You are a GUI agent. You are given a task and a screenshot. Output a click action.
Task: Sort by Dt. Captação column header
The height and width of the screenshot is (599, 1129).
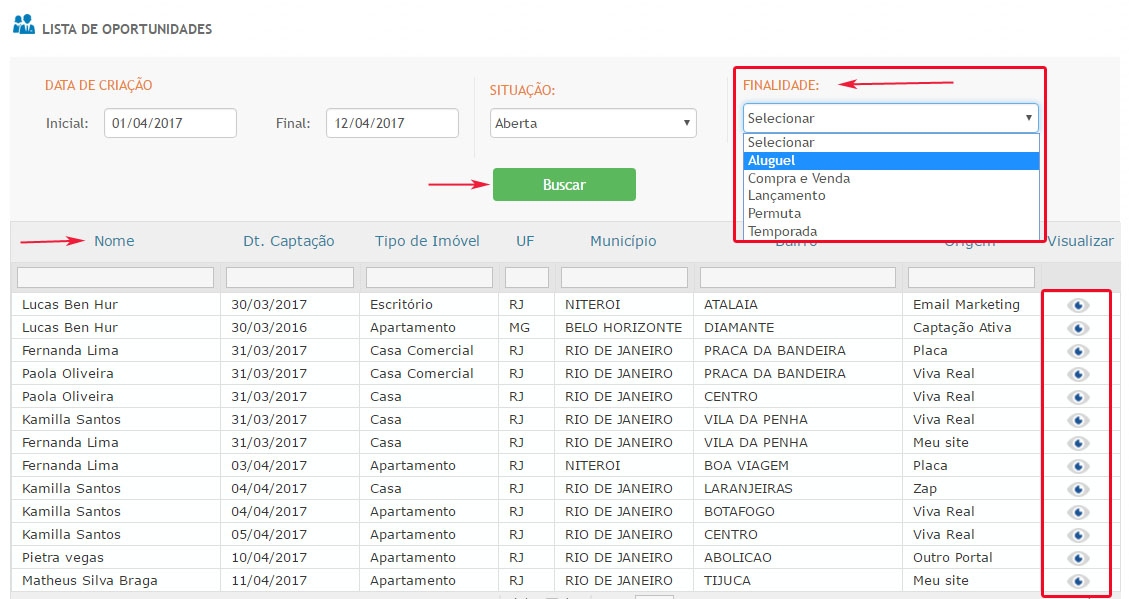(x=288, y=241)
